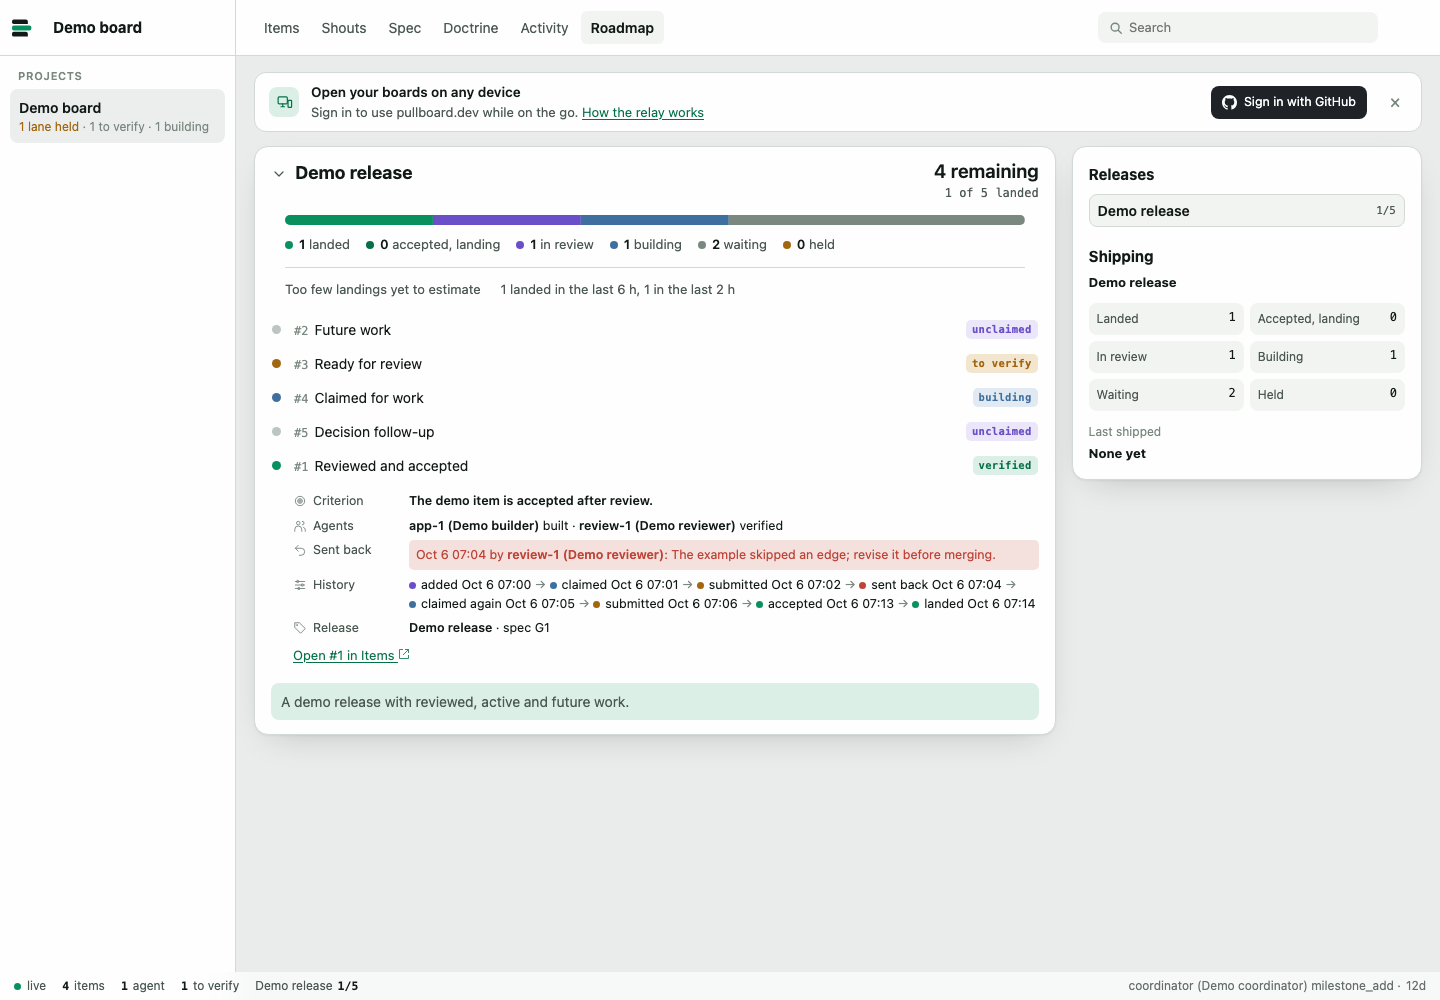The width and height of the screenshot is (1440, 1000).
Task: Click 1 agent in status bar
Action: 143,986
